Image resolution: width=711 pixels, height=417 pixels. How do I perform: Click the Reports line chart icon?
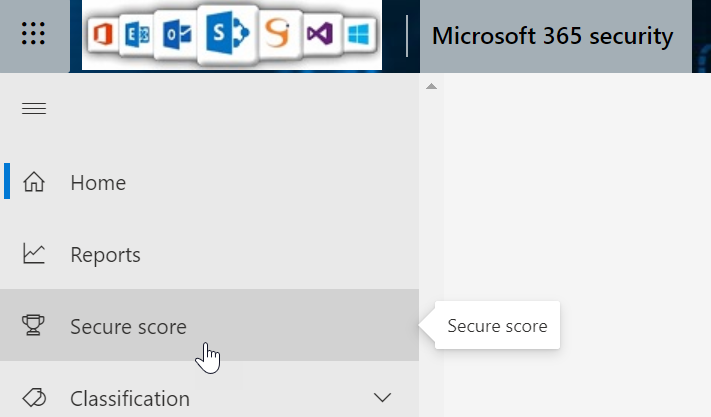[x=34, y=255]
